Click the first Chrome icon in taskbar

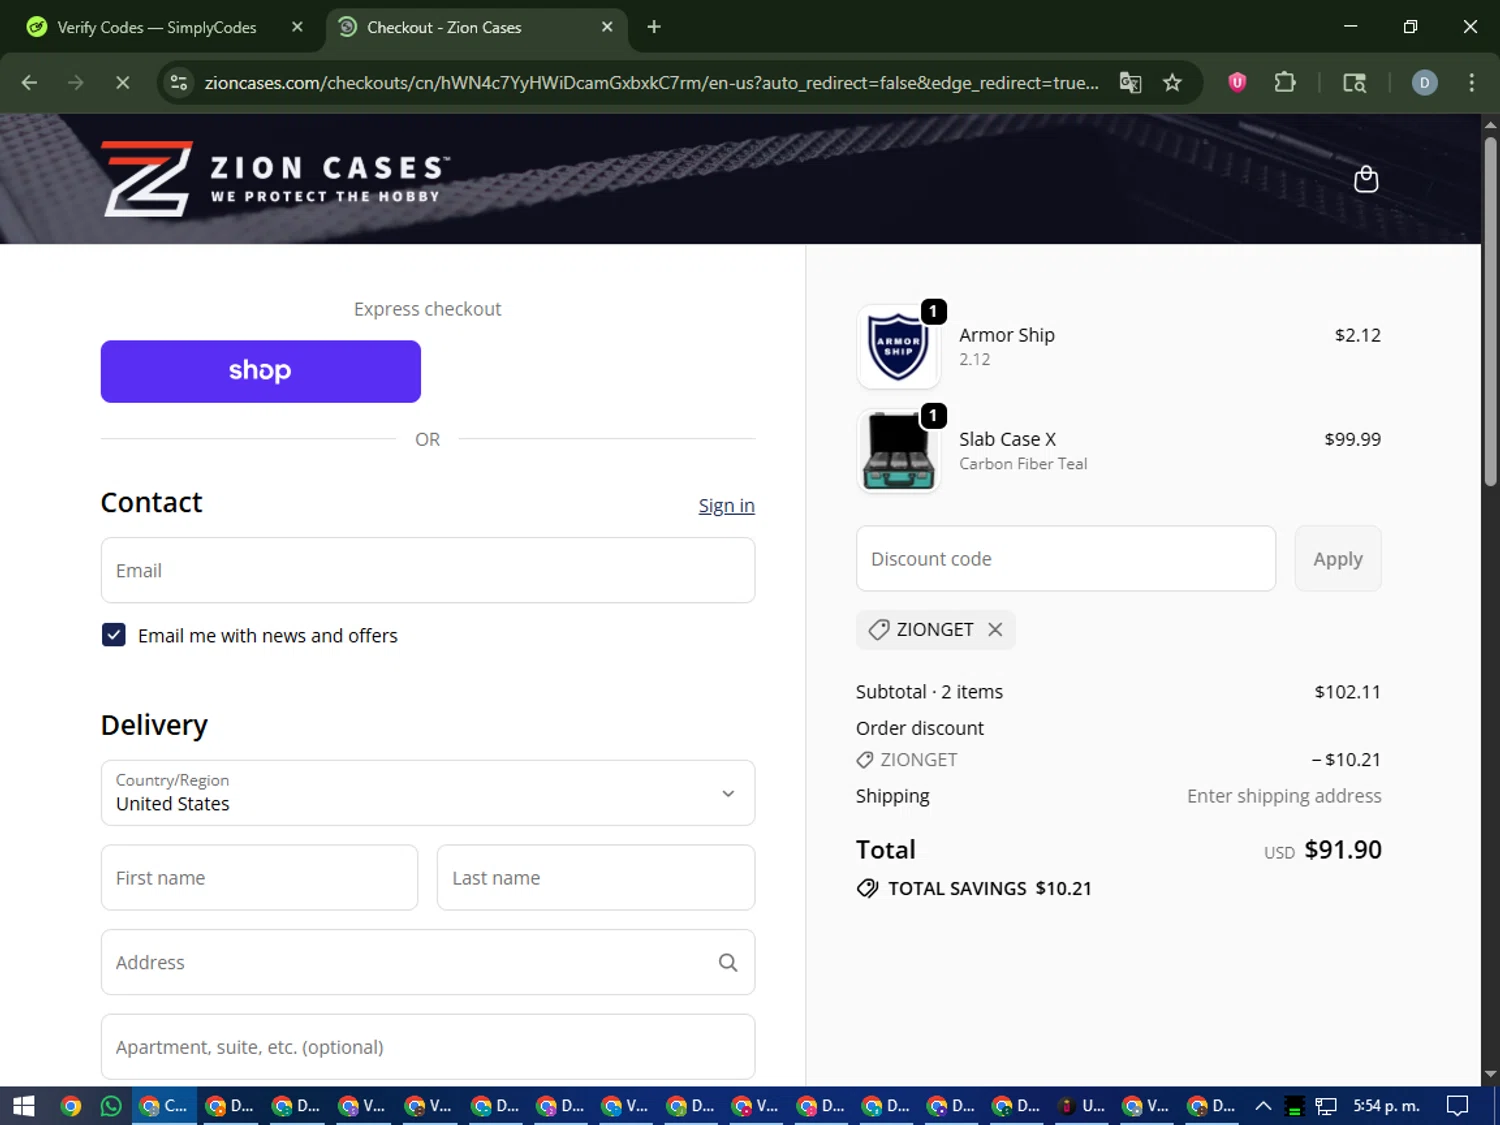(70, 1106)
